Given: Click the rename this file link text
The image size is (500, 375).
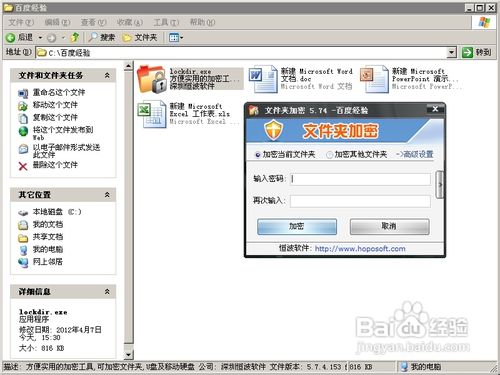Looking at the screenshot, I should tap(59, 93).
